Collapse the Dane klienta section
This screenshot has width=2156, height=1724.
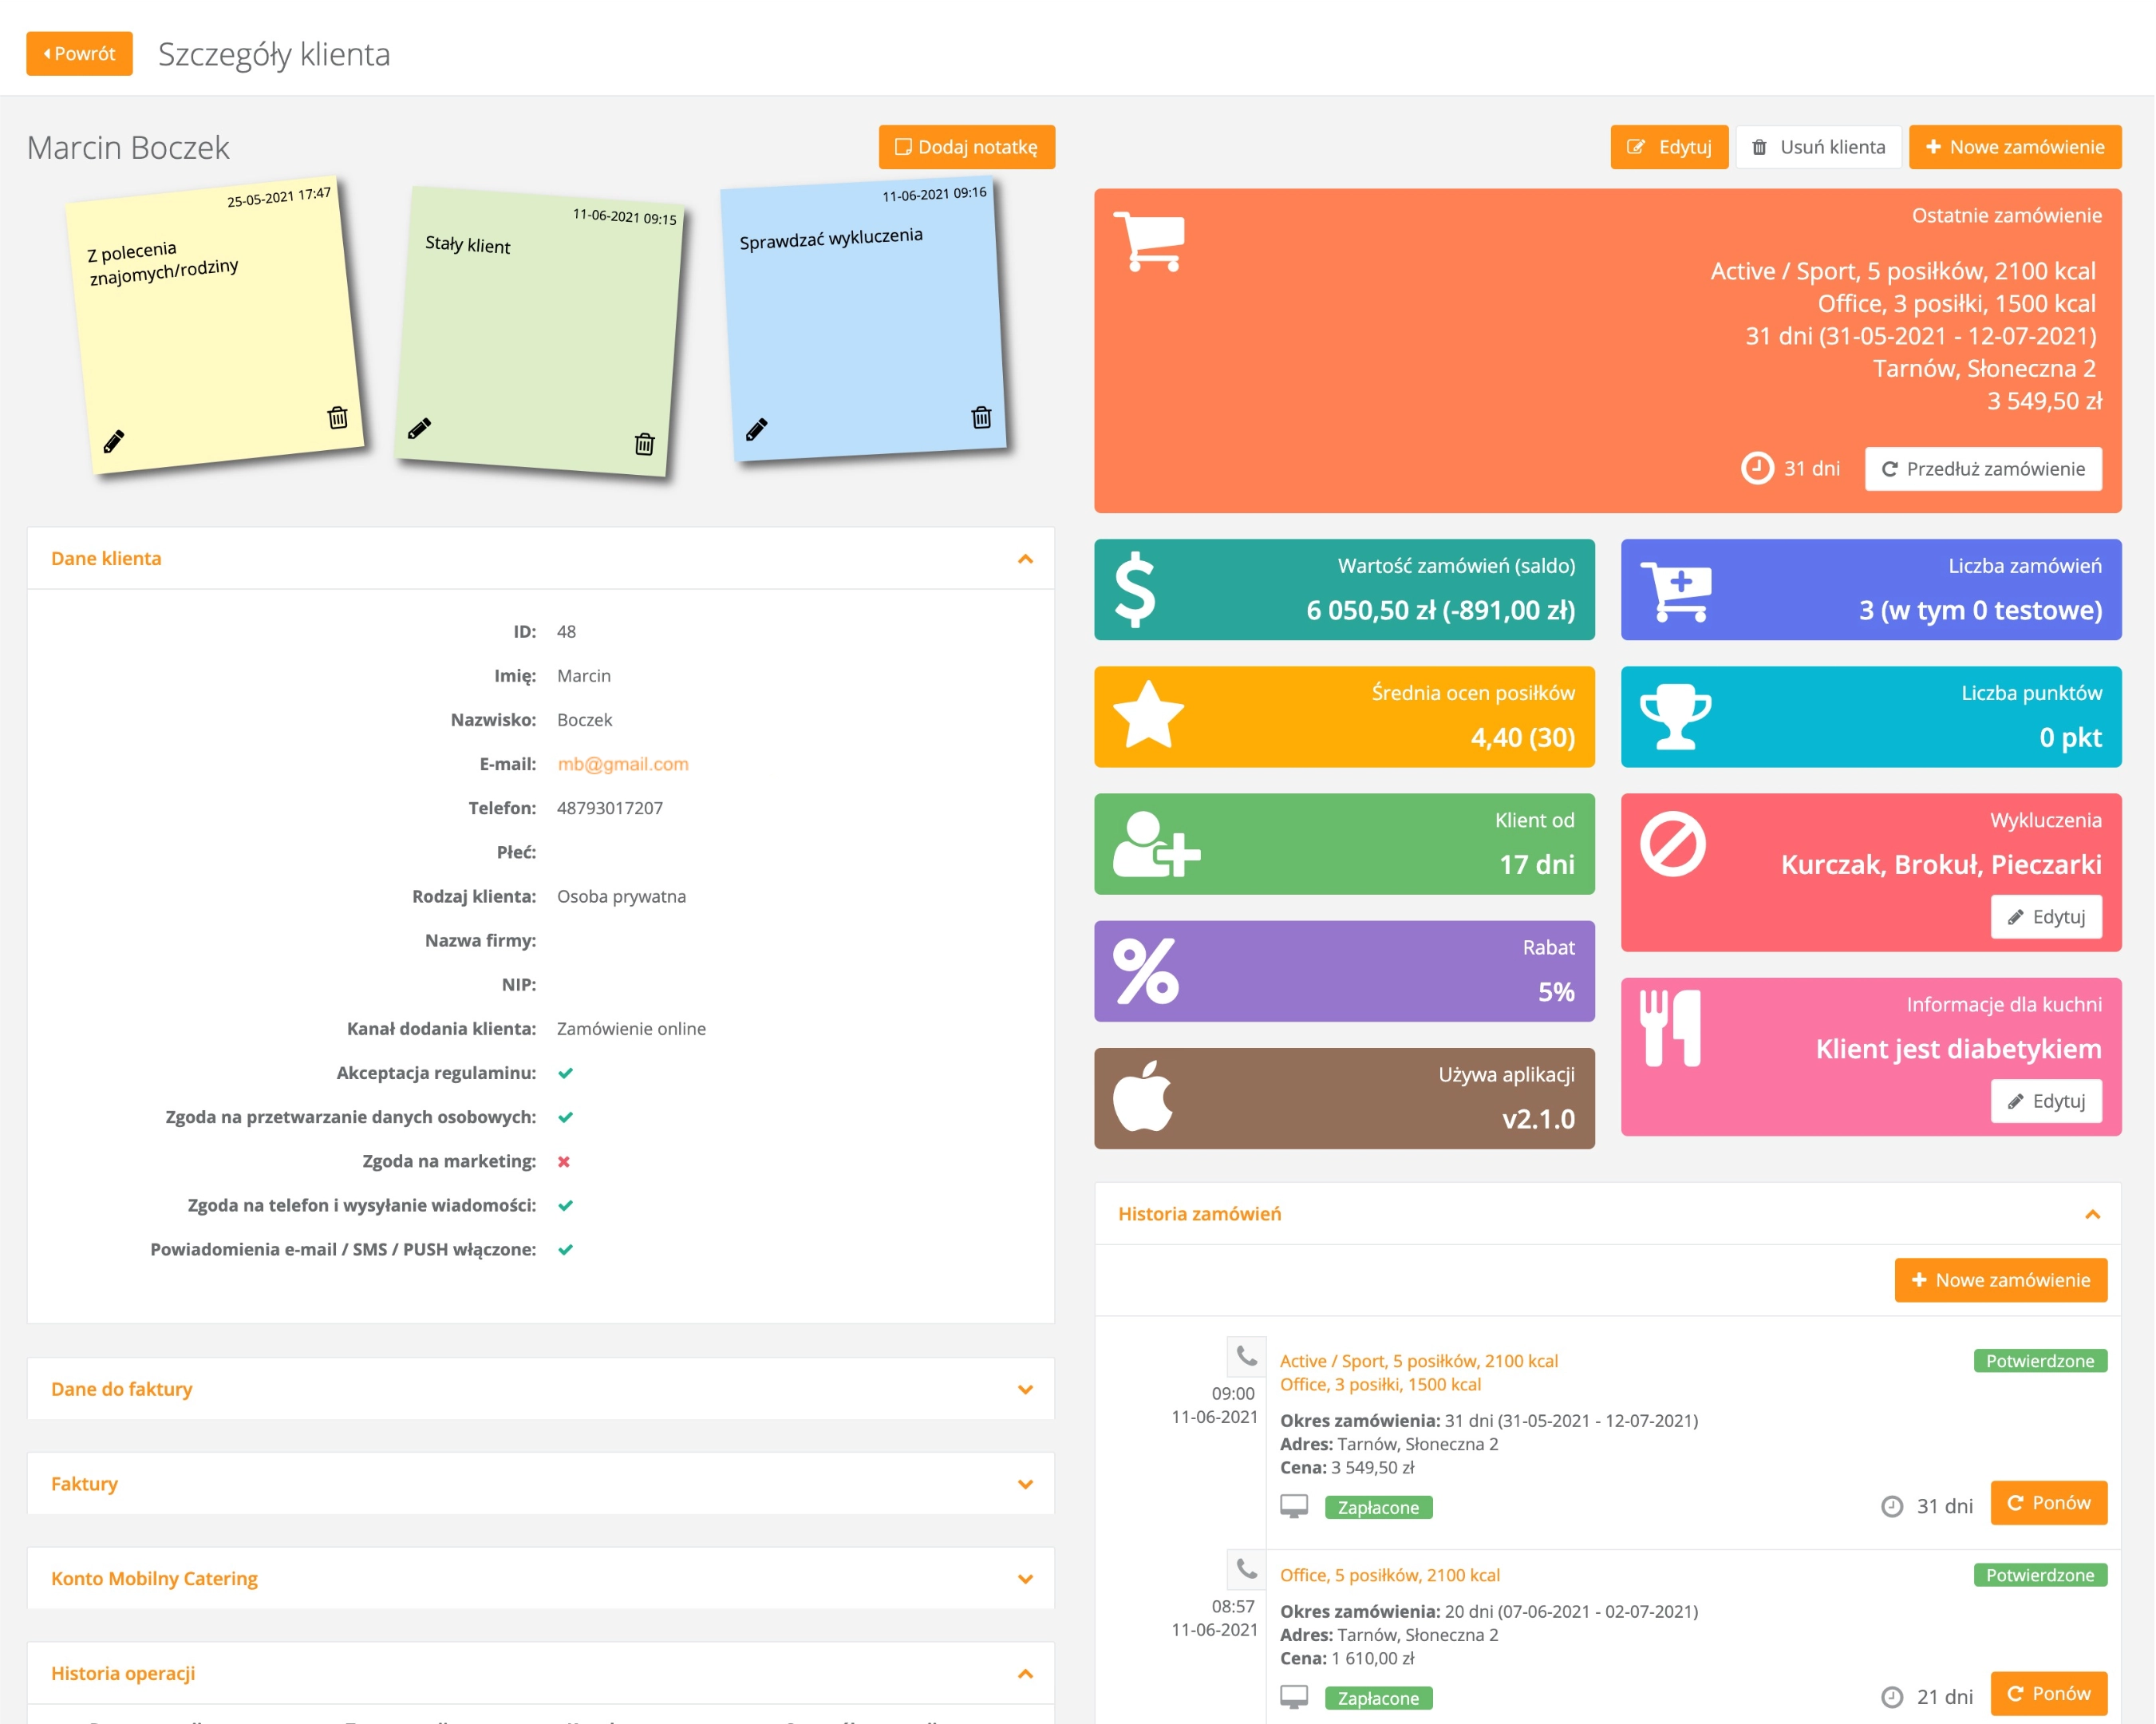(x=1025, y=559)
